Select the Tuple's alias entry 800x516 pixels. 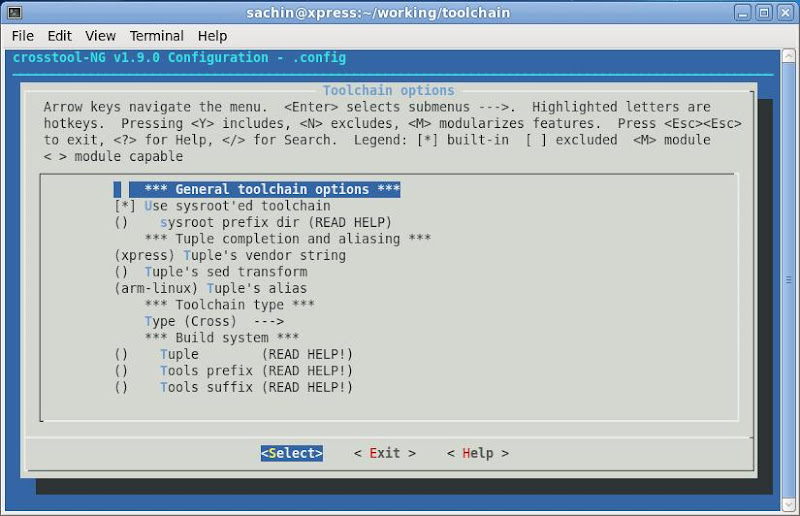tap(211, 288)
